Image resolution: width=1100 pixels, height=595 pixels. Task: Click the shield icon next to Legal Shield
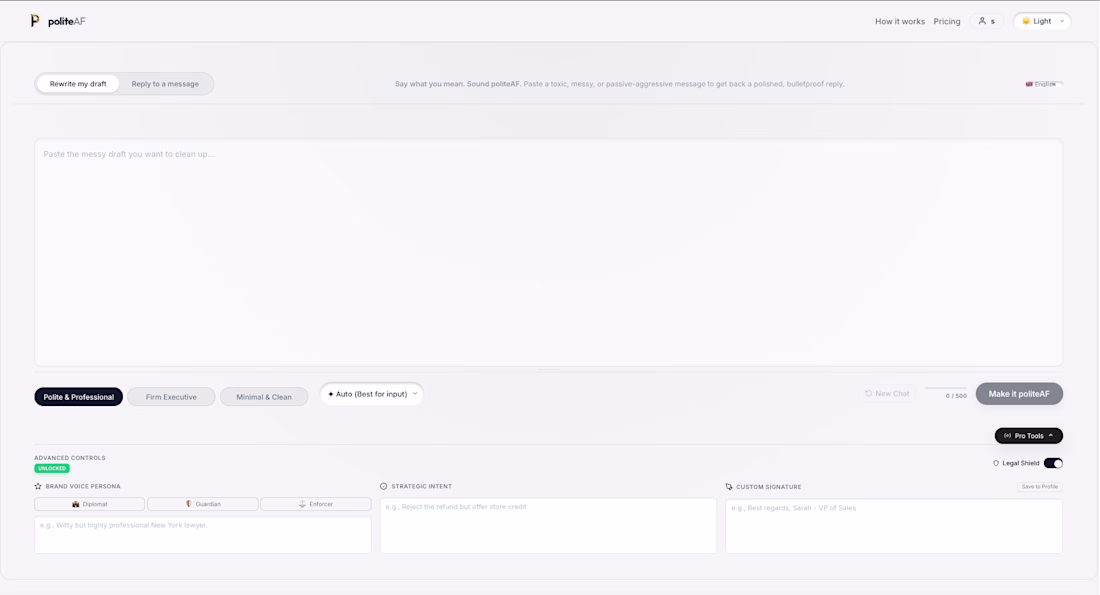[x=995, y=463]
